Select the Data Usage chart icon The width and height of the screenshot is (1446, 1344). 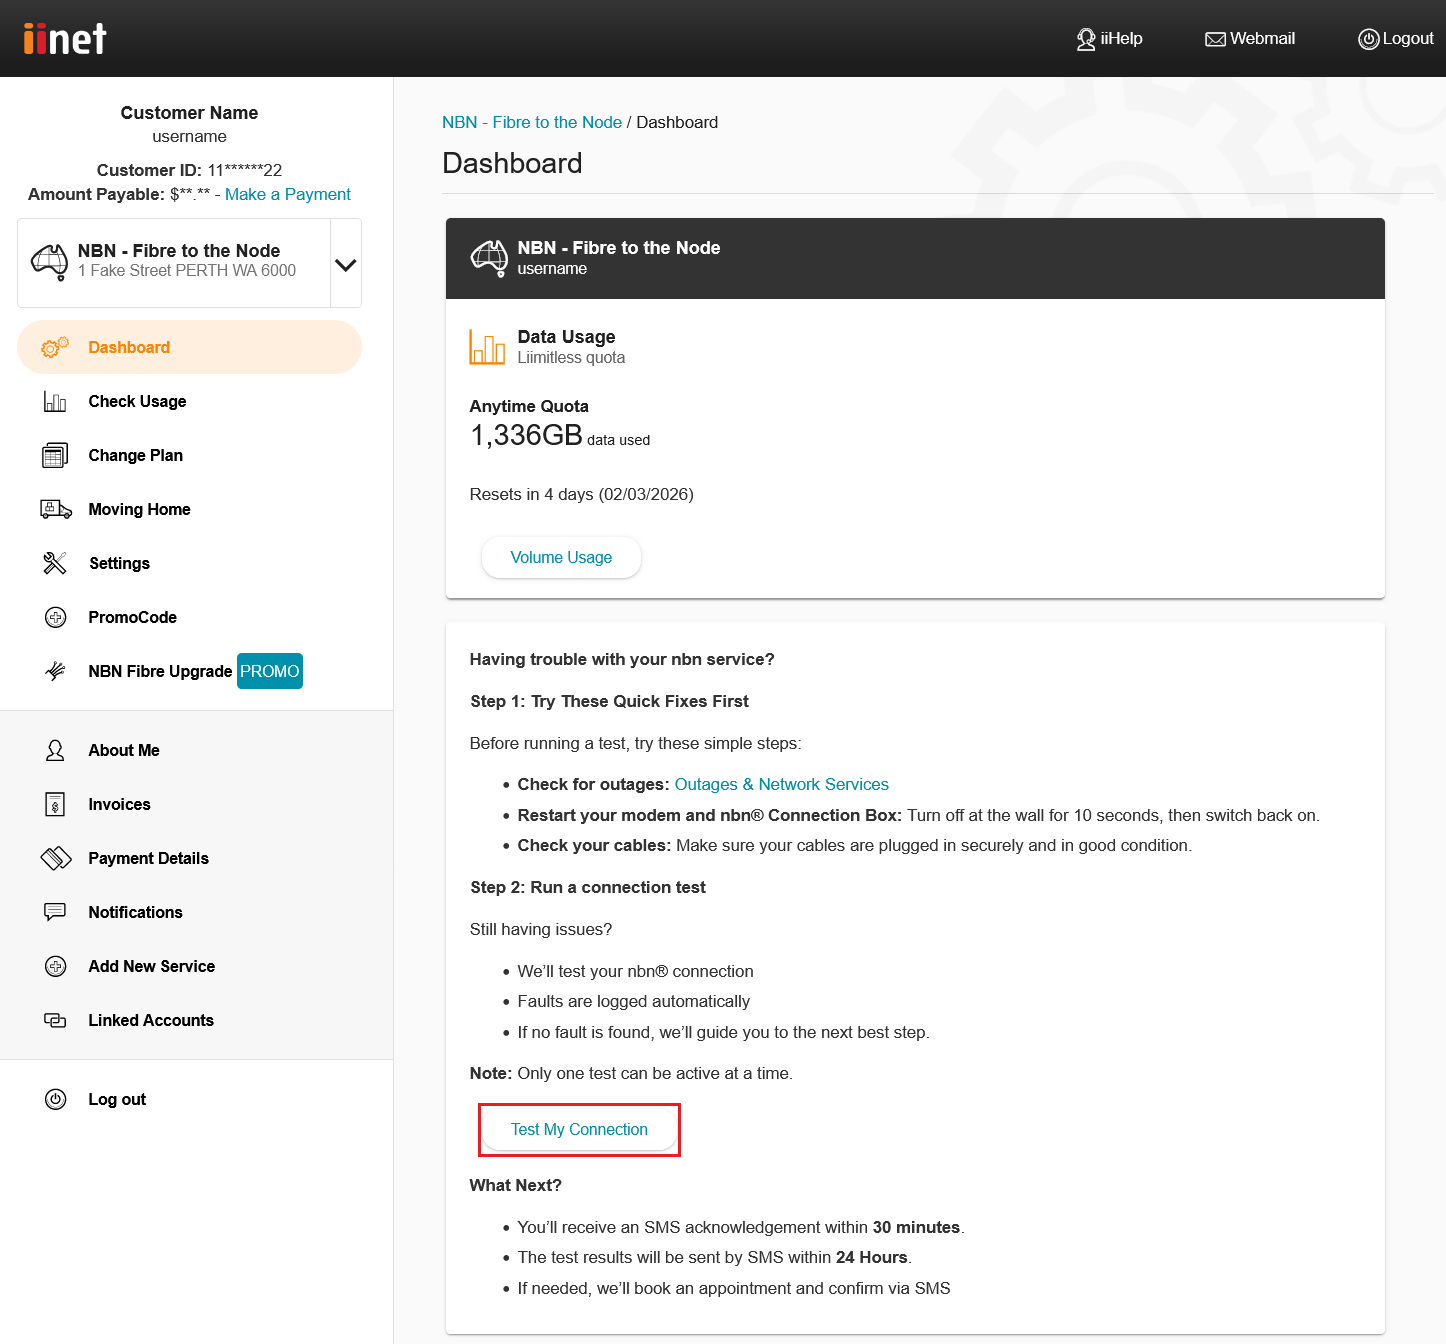pos(487,346)
